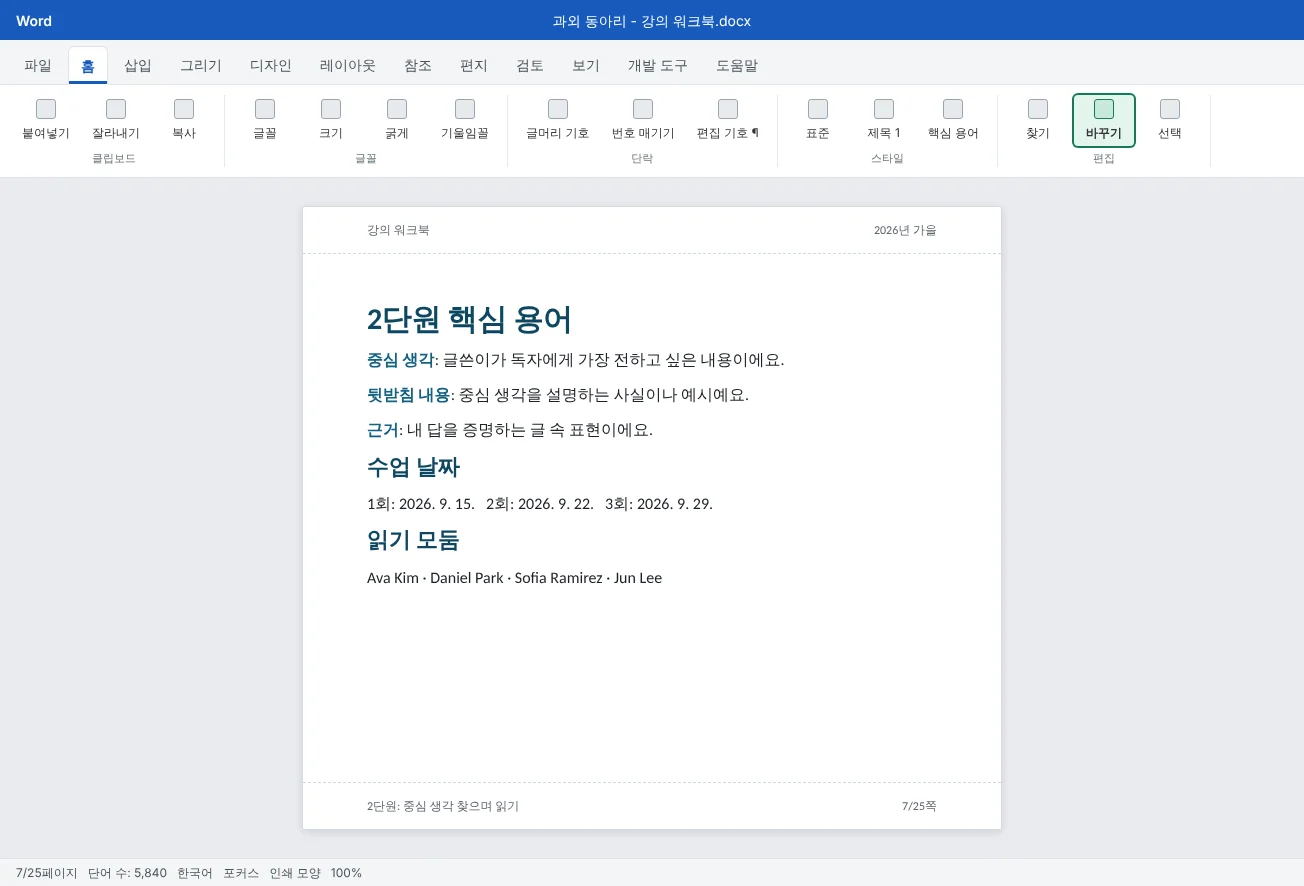Image resolution: width=1304 pixels, height=886 pixels.
Task: Apply the 핵심 용어 style
Action: [x=953, y=120]
